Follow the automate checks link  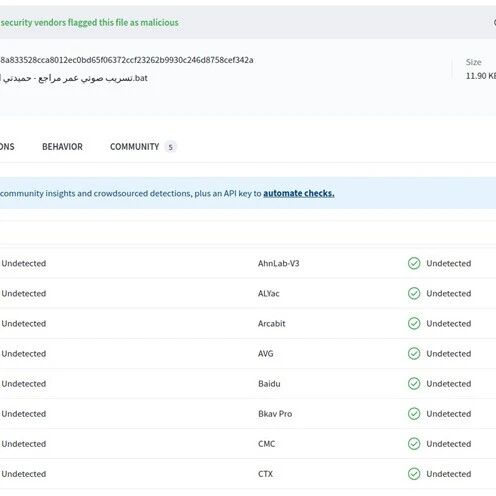click(299, 193)
